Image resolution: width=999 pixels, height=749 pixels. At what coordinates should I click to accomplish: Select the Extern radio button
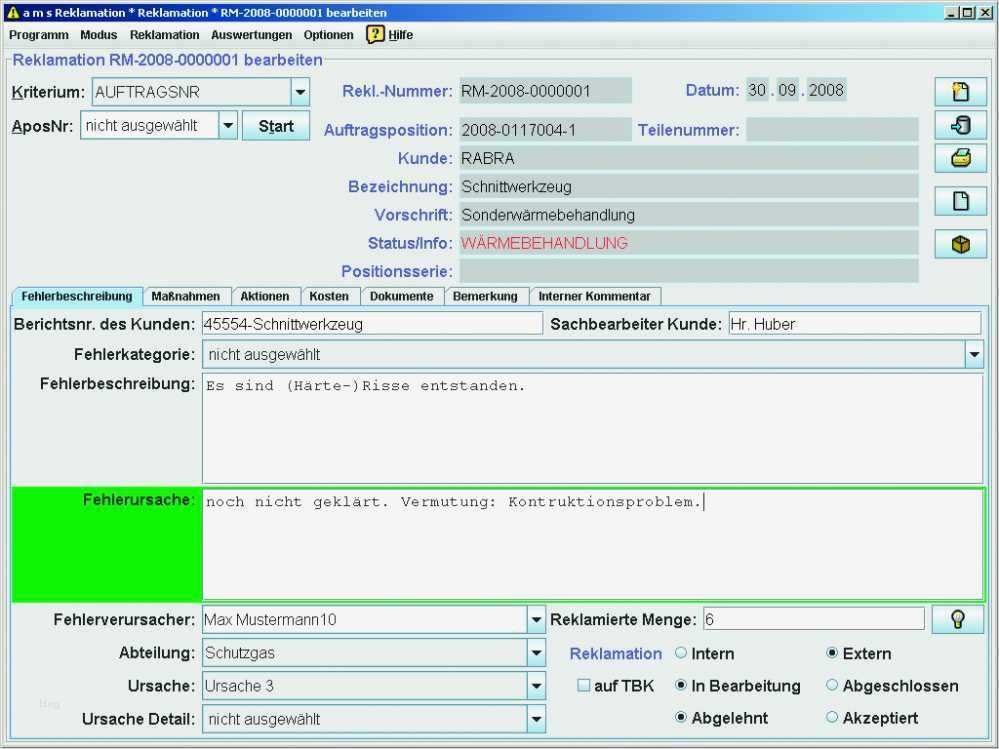[x=831, y=653]
